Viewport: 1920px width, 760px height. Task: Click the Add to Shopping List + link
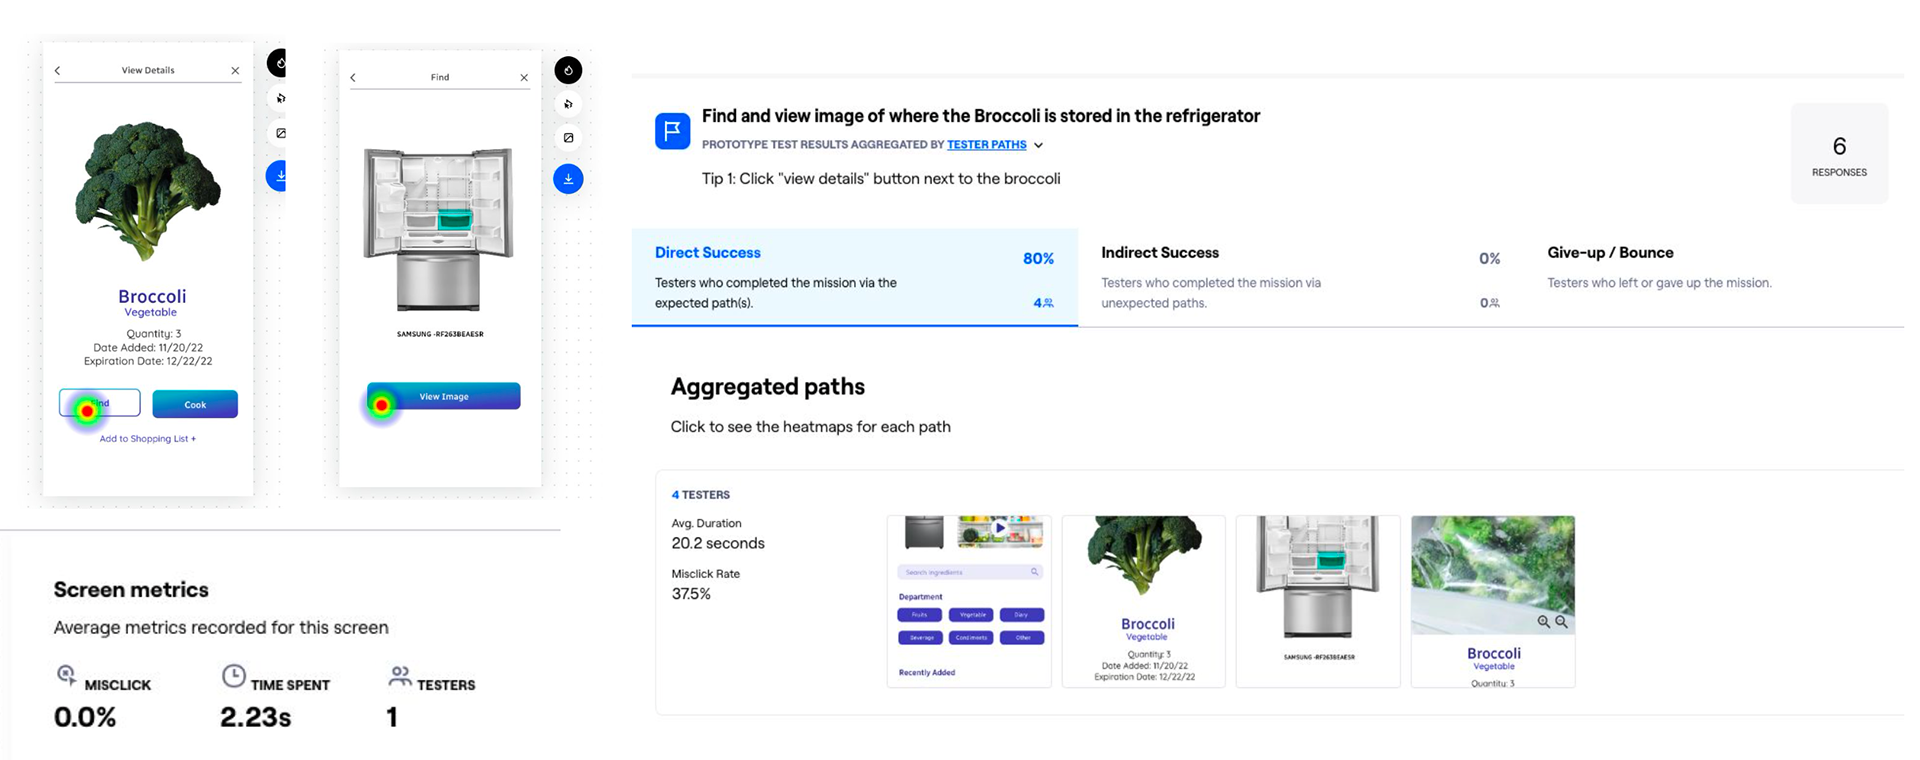[148, 439]
